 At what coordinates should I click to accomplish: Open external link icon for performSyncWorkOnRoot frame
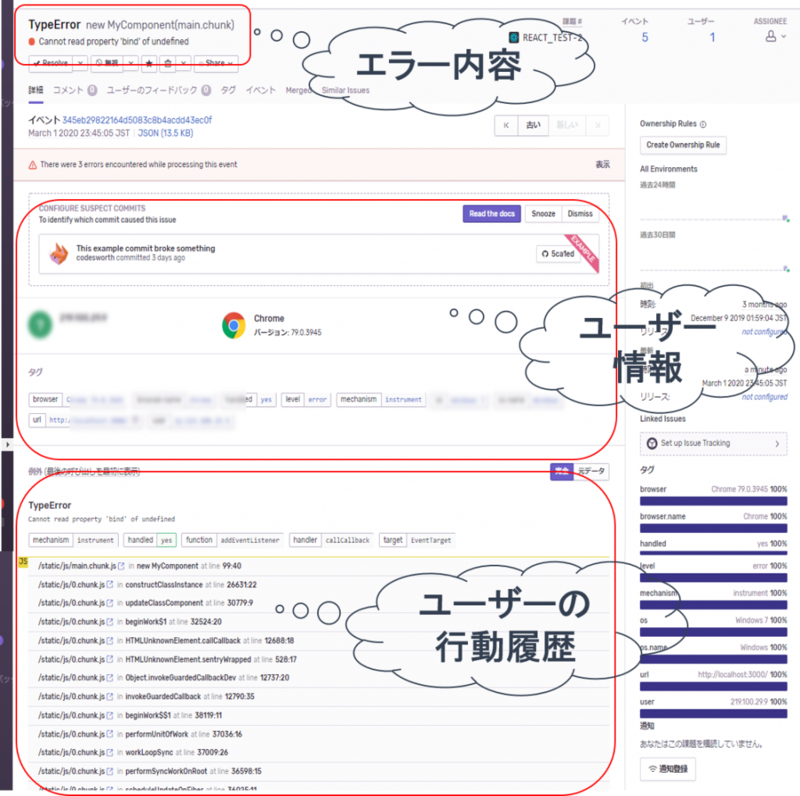tap(110, 772)
